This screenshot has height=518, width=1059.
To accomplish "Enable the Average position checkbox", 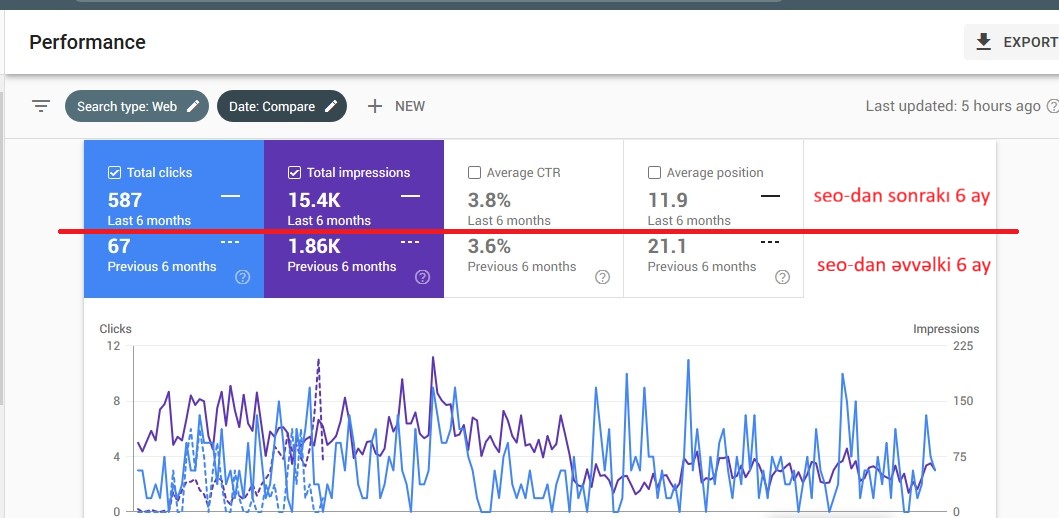I will tap(654, 173).
